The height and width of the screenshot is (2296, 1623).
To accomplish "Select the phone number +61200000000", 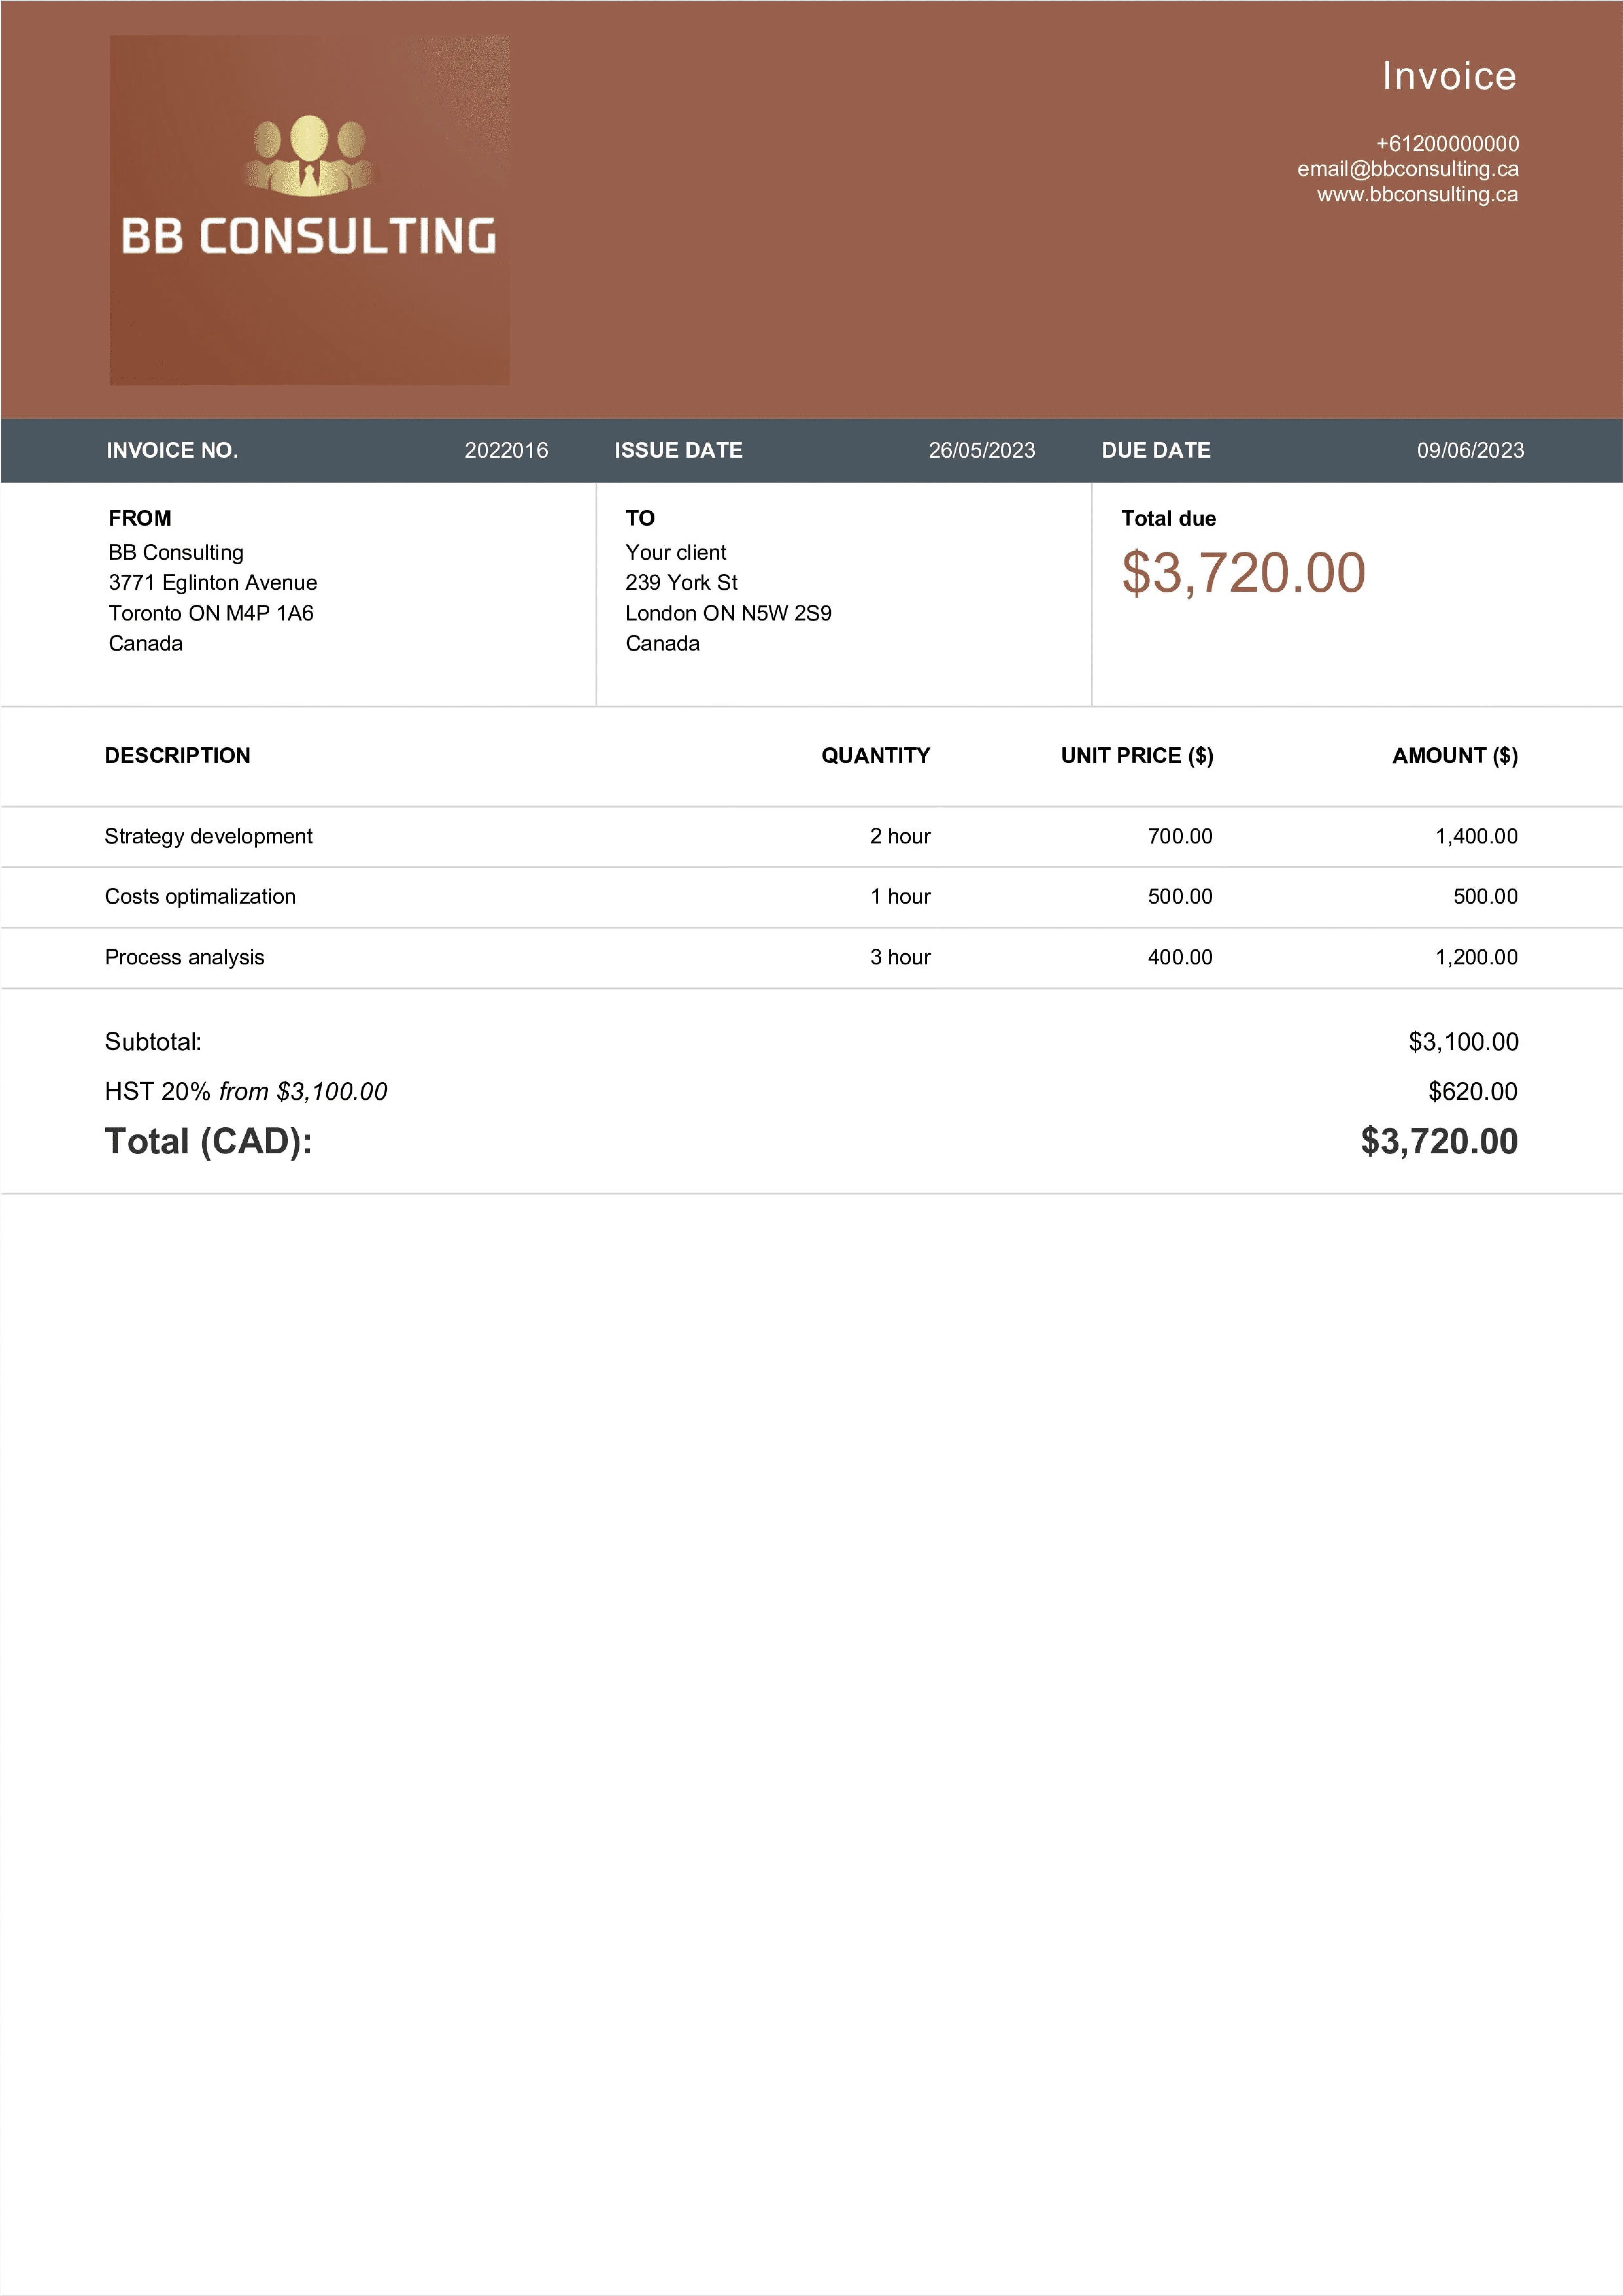I will pos(1447,143).
